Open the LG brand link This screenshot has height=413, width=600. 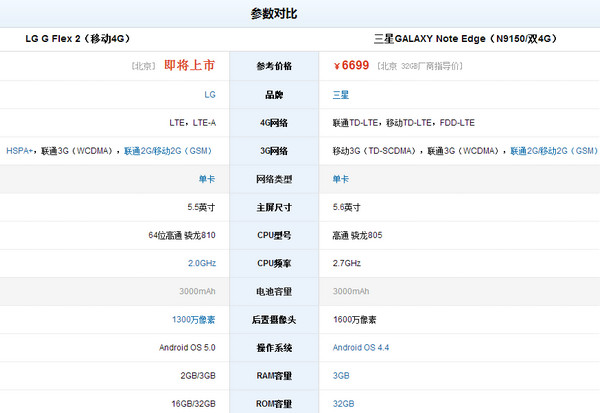click(x=210, y=94)
